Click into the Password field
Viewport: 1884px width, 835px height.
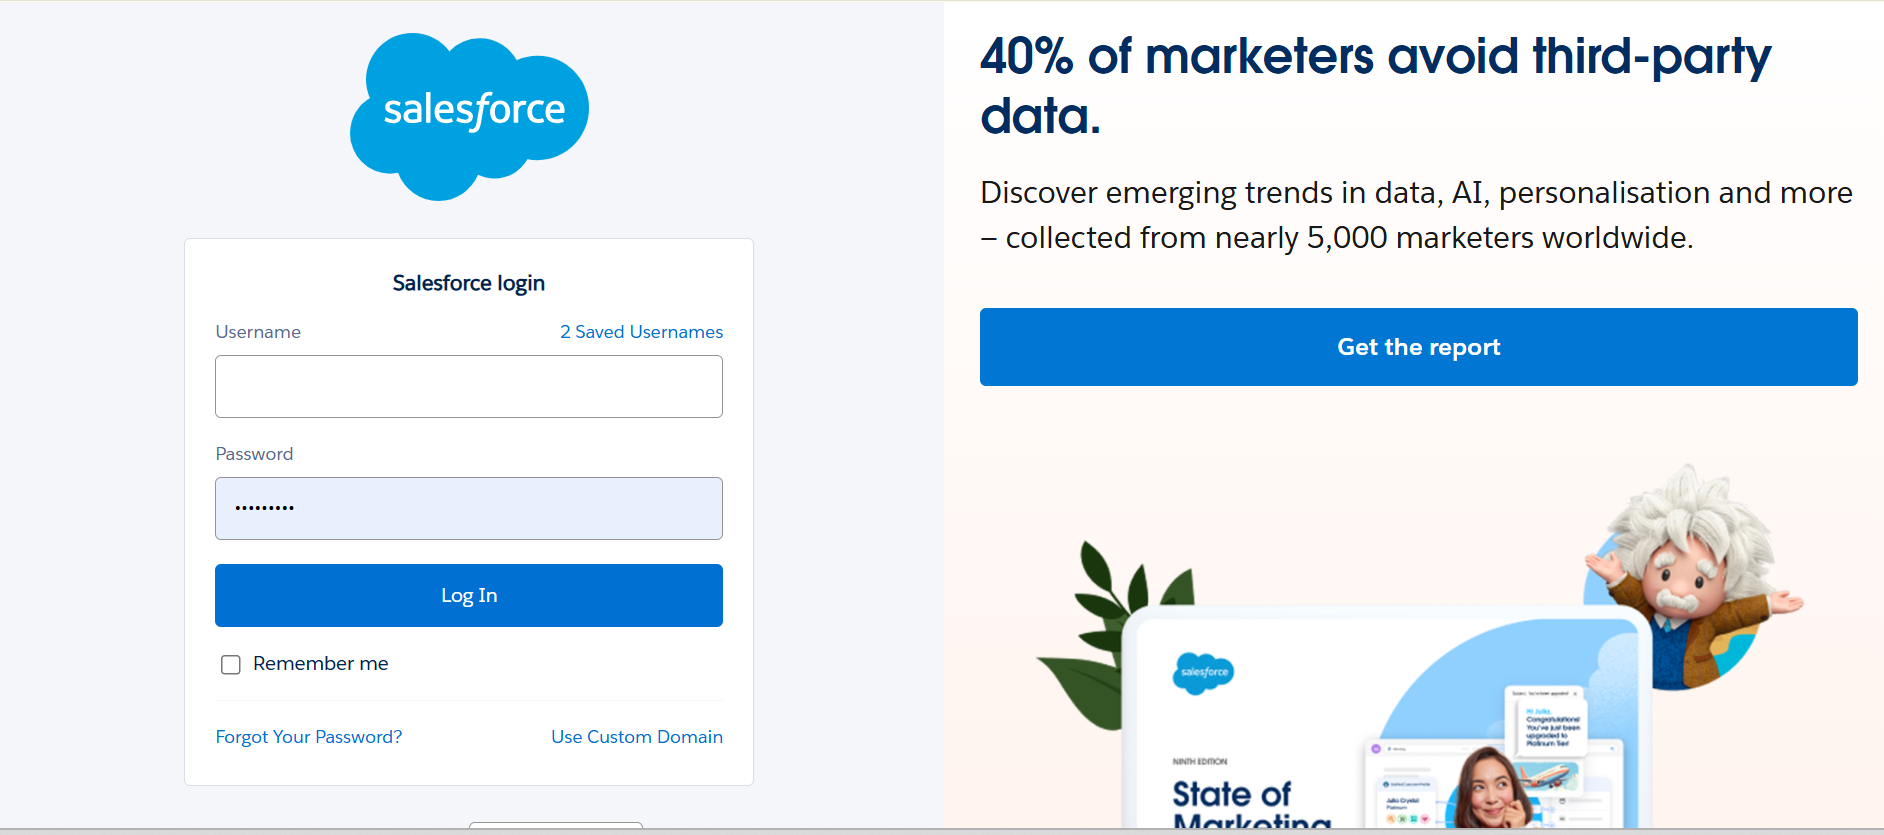[x=469, y=509]
